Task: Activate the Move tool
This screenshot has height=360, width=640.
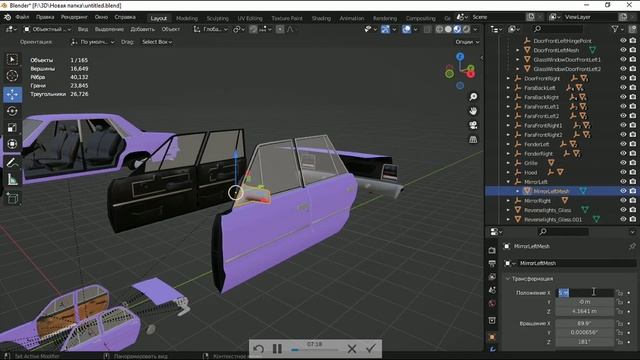Action: 12,94
